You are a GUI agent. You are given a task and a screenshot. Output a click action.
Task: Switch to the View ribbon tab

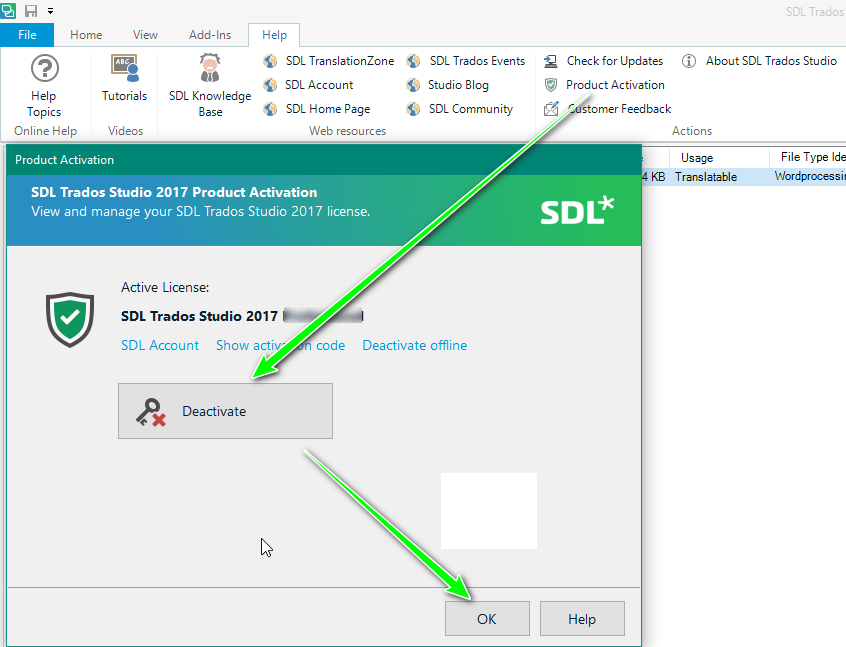point(145,35)
